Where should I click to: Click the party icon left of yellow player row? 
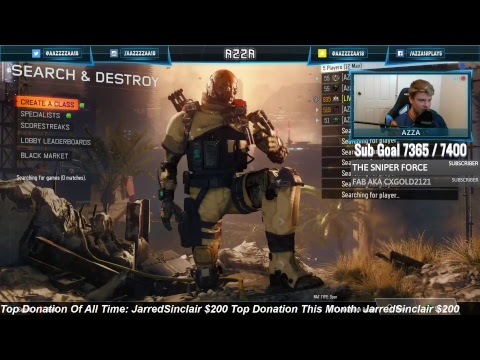pyautogui.click(x=316, y=99)
